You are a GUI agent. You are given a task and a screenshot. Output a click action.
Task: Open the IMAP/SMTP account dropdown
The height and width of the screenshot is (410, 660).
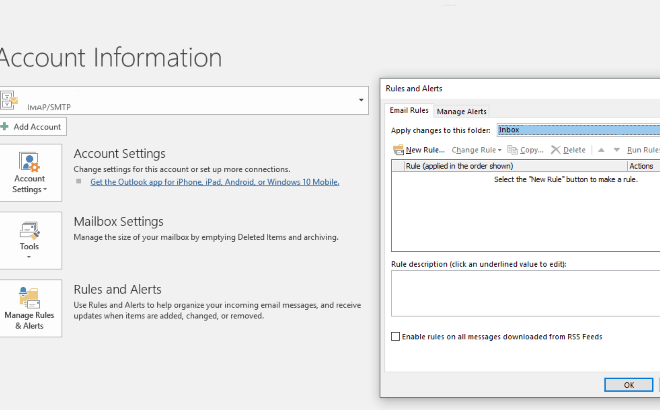click(x=360, y=100)
